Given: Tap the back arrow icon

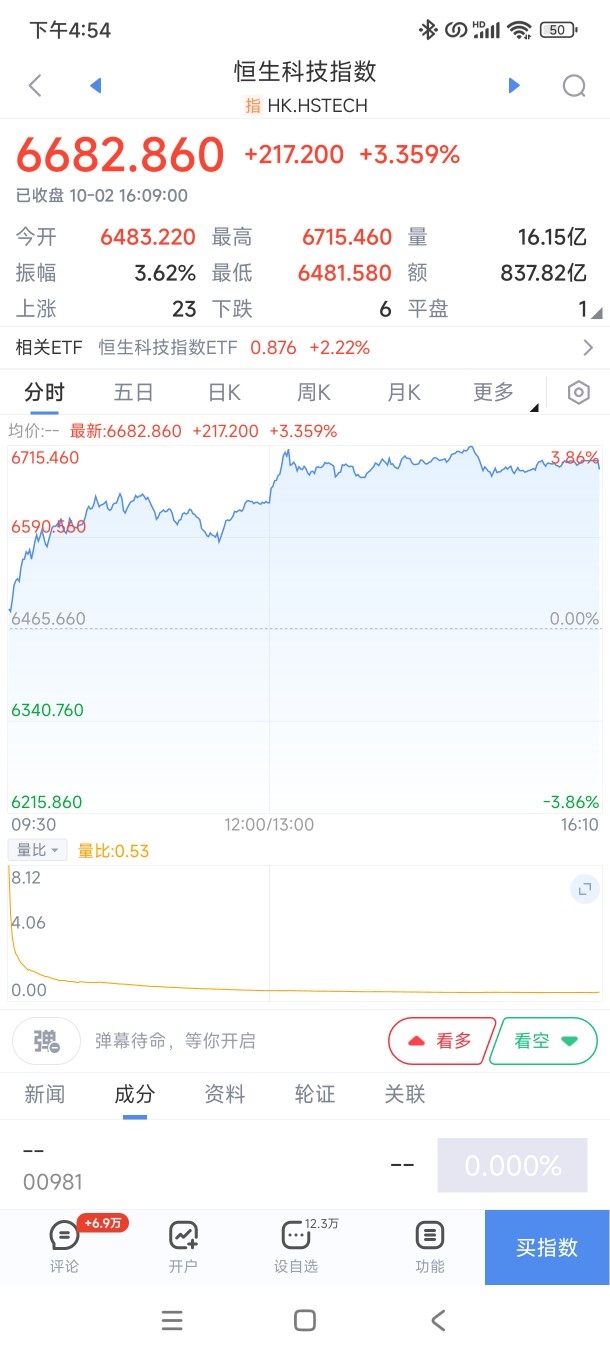Looking at the screenshot, I should tap(35, 86).
